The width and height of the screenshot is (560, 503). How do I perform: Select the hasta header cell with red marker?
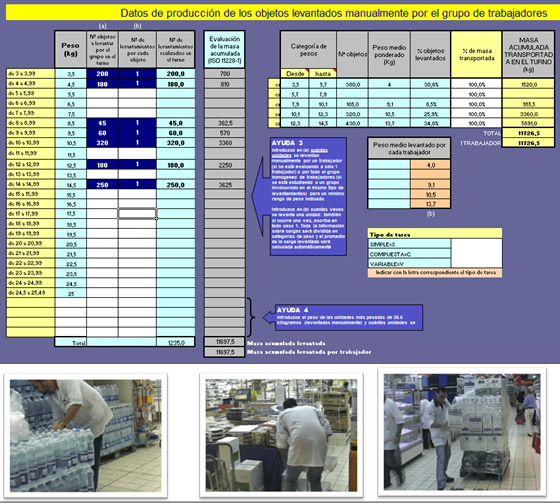[322, 73]
